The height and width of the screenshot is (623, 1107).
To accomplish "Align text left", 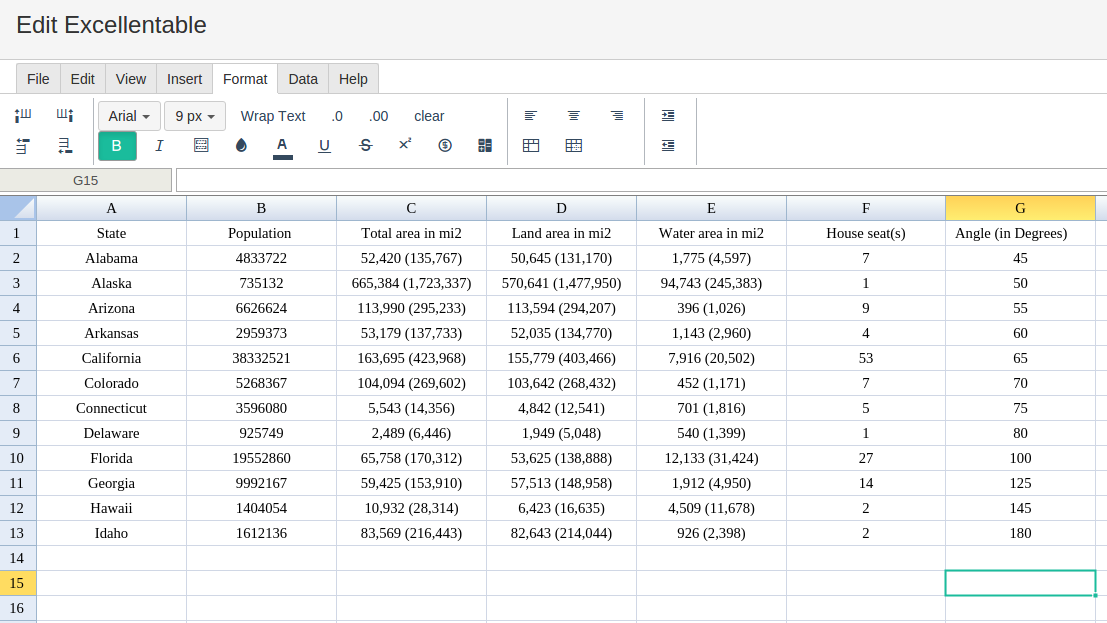I will click(531, 115).
